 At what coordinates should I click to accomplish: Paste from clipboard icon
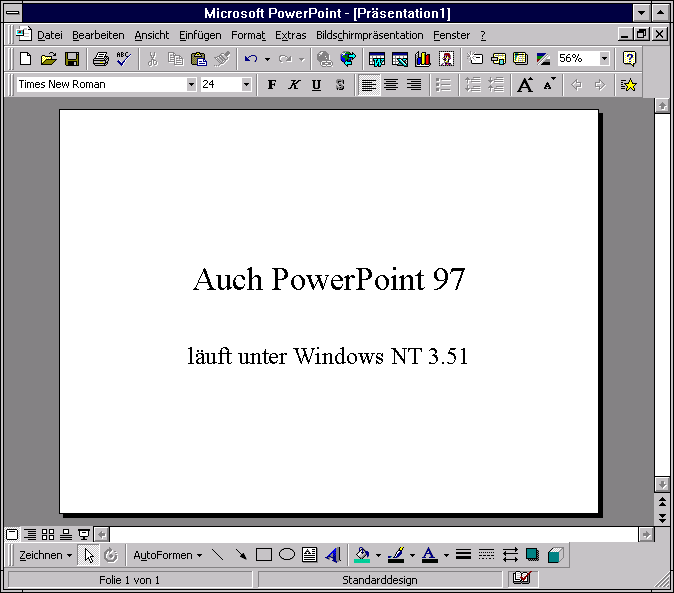[199, 59]
